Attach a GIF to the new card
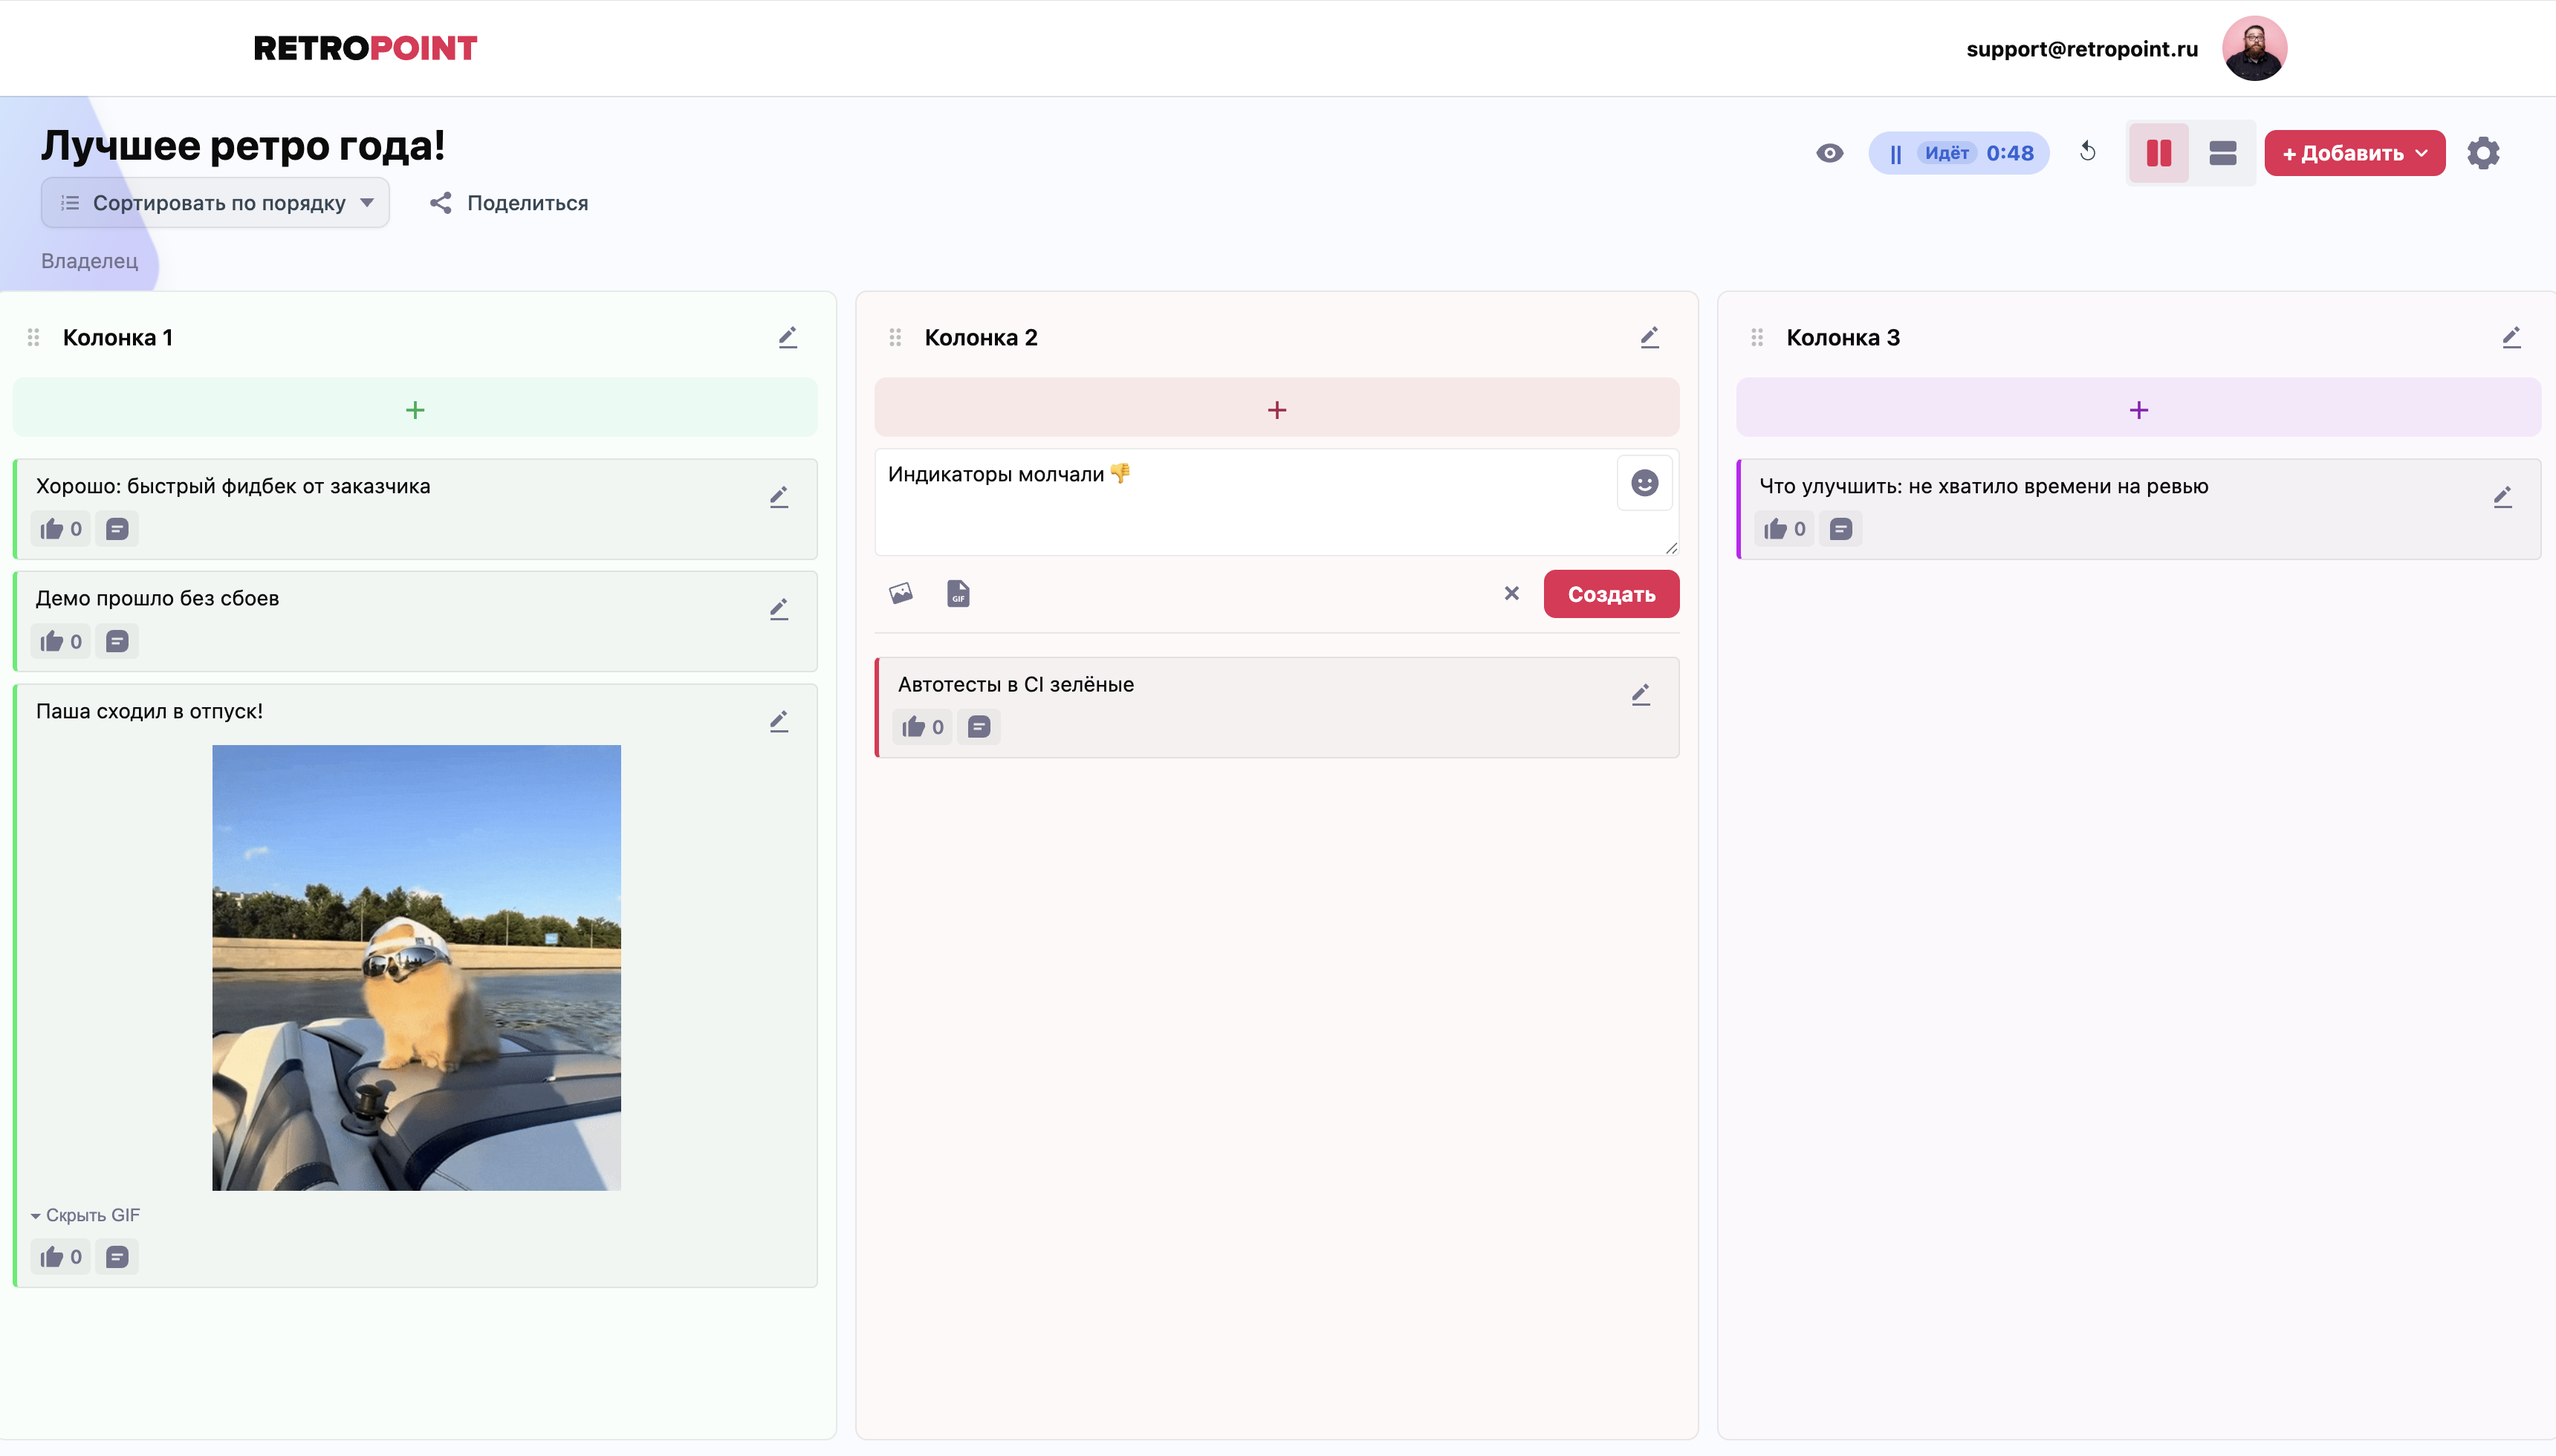Viewport: 2556px width, 1456px height. pyautogui.click(x=956, y=593)
